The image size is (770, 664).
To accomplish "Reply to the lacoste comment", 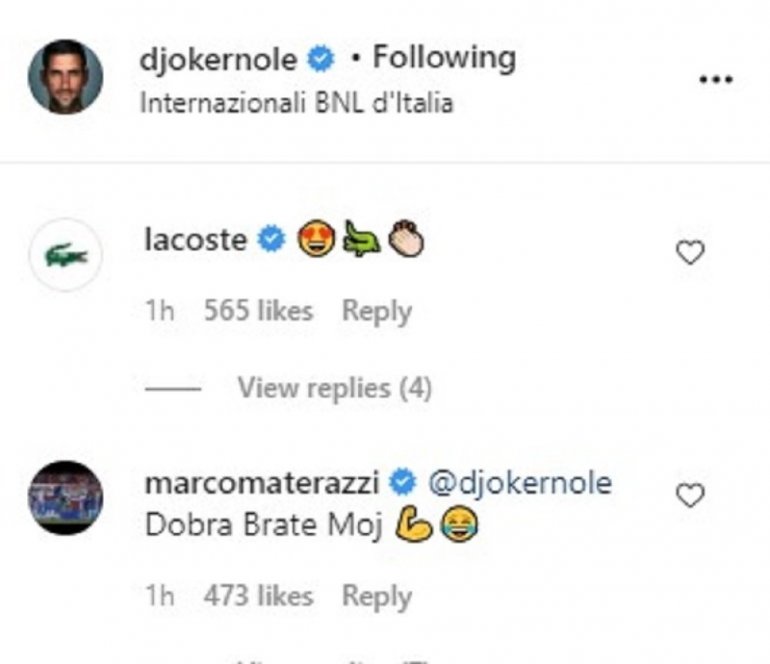I will tap(377, 311).
